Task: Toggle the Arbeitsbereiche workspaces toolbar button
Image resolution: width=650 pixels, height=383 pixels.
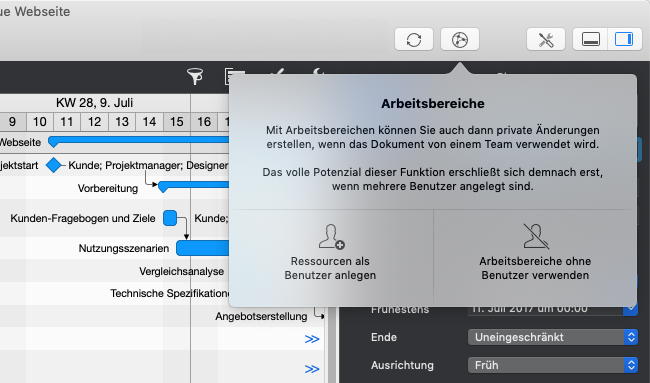Action: pos(460,39)
